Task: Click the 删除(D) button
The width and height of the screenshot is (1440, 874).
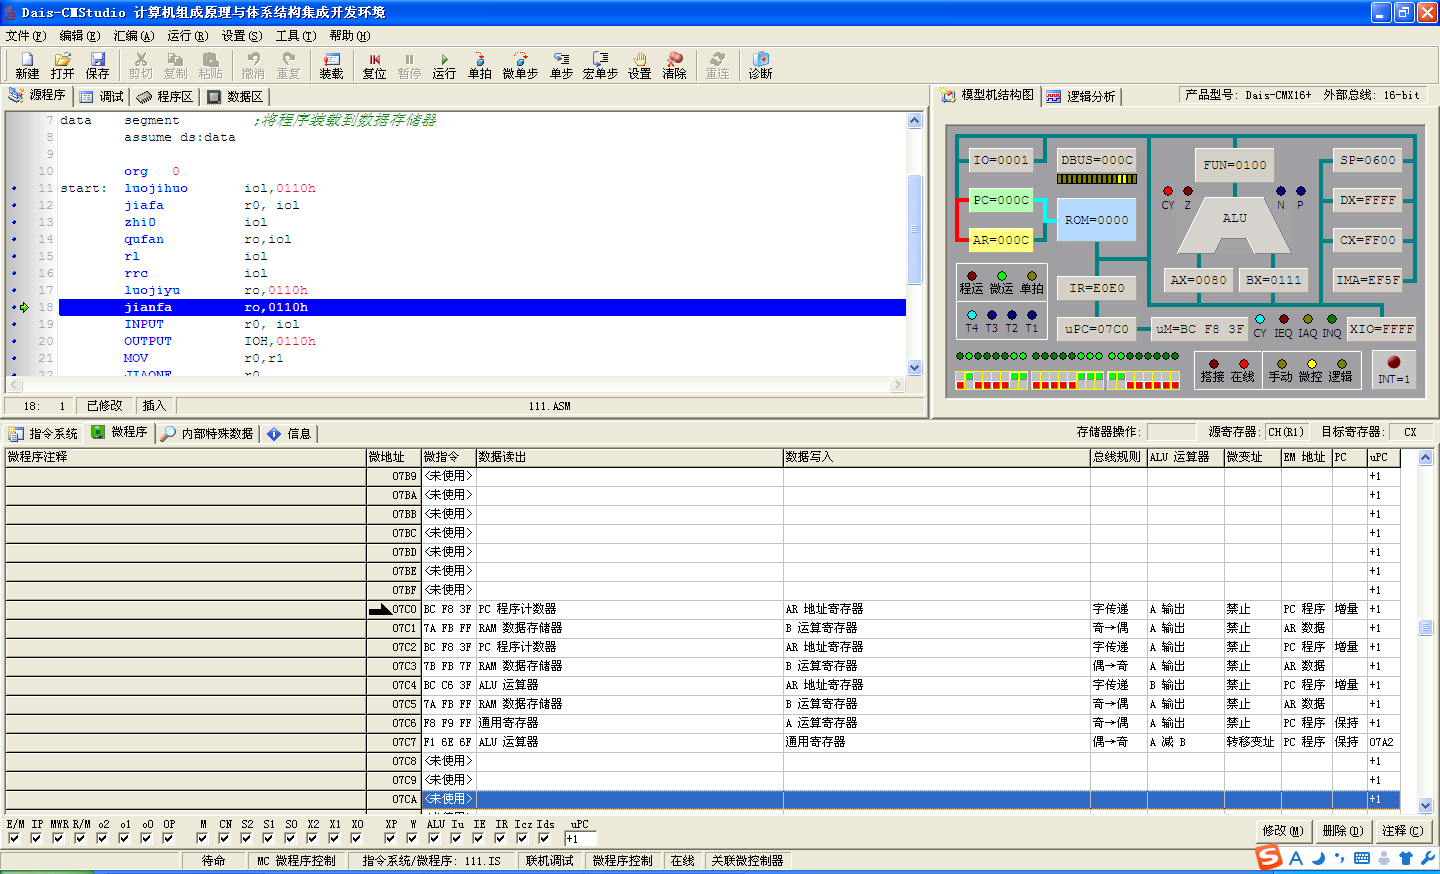Action: click(1342, 831)
